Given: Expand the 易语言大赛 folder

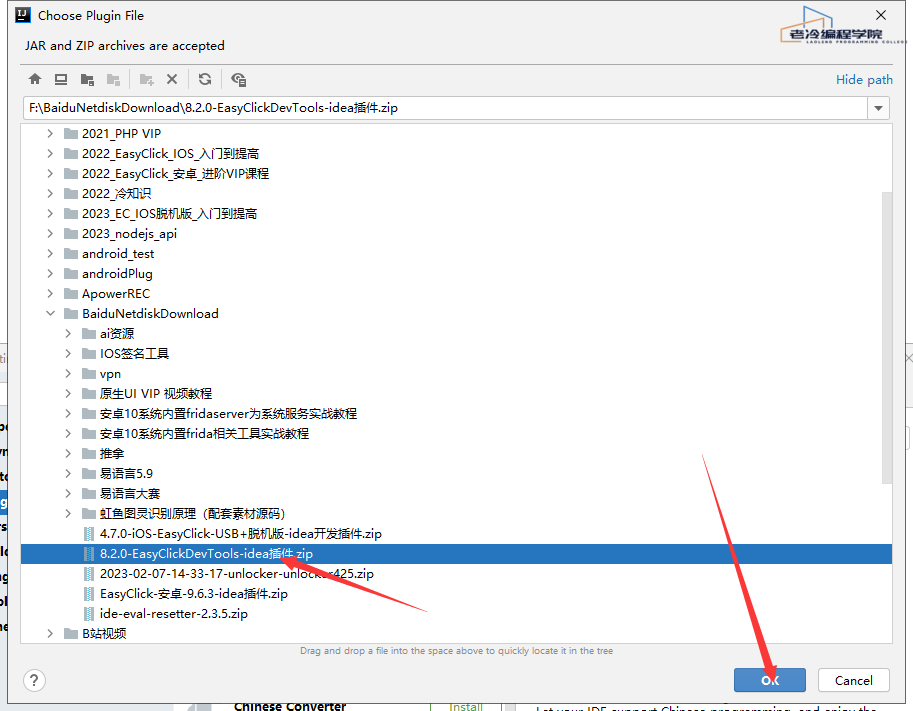Looking at the screenshot, I should 68,494.
